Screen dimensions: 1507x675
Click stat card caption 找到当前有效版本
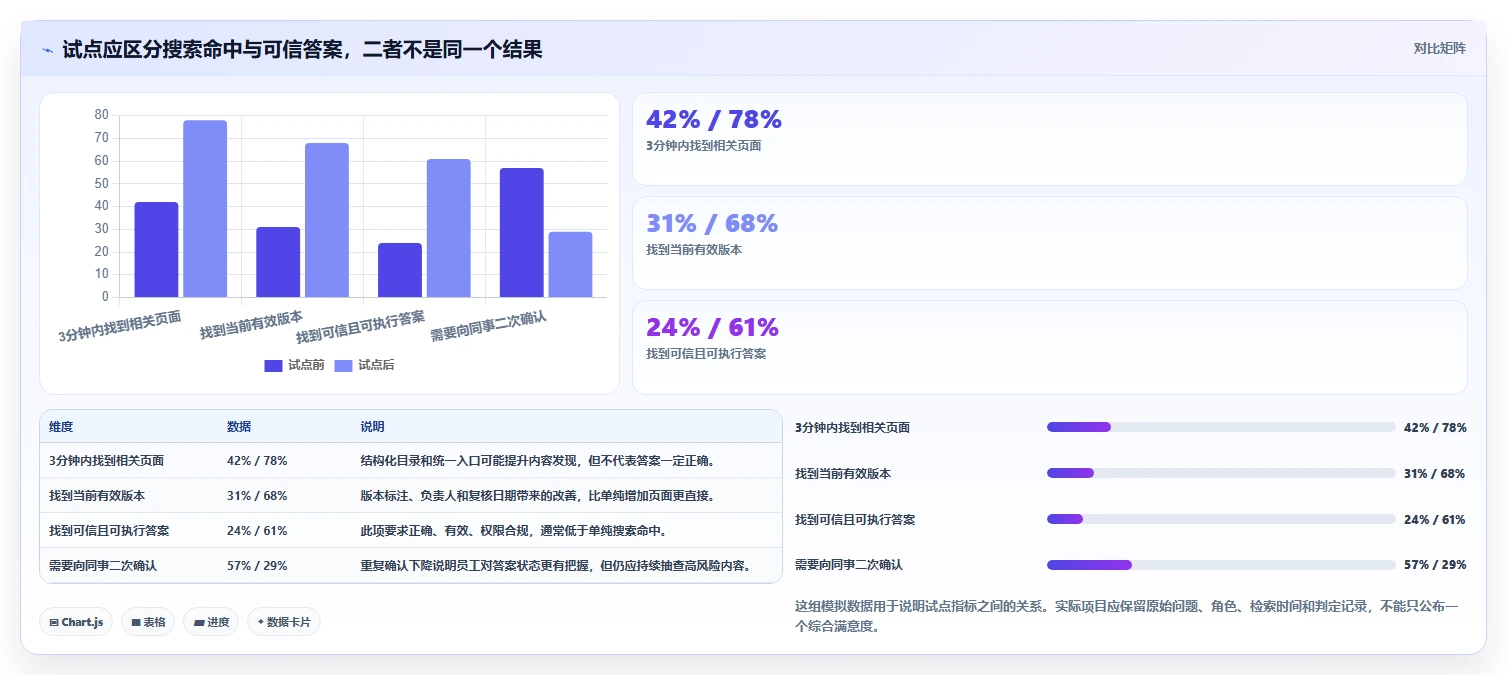(694, 250)
